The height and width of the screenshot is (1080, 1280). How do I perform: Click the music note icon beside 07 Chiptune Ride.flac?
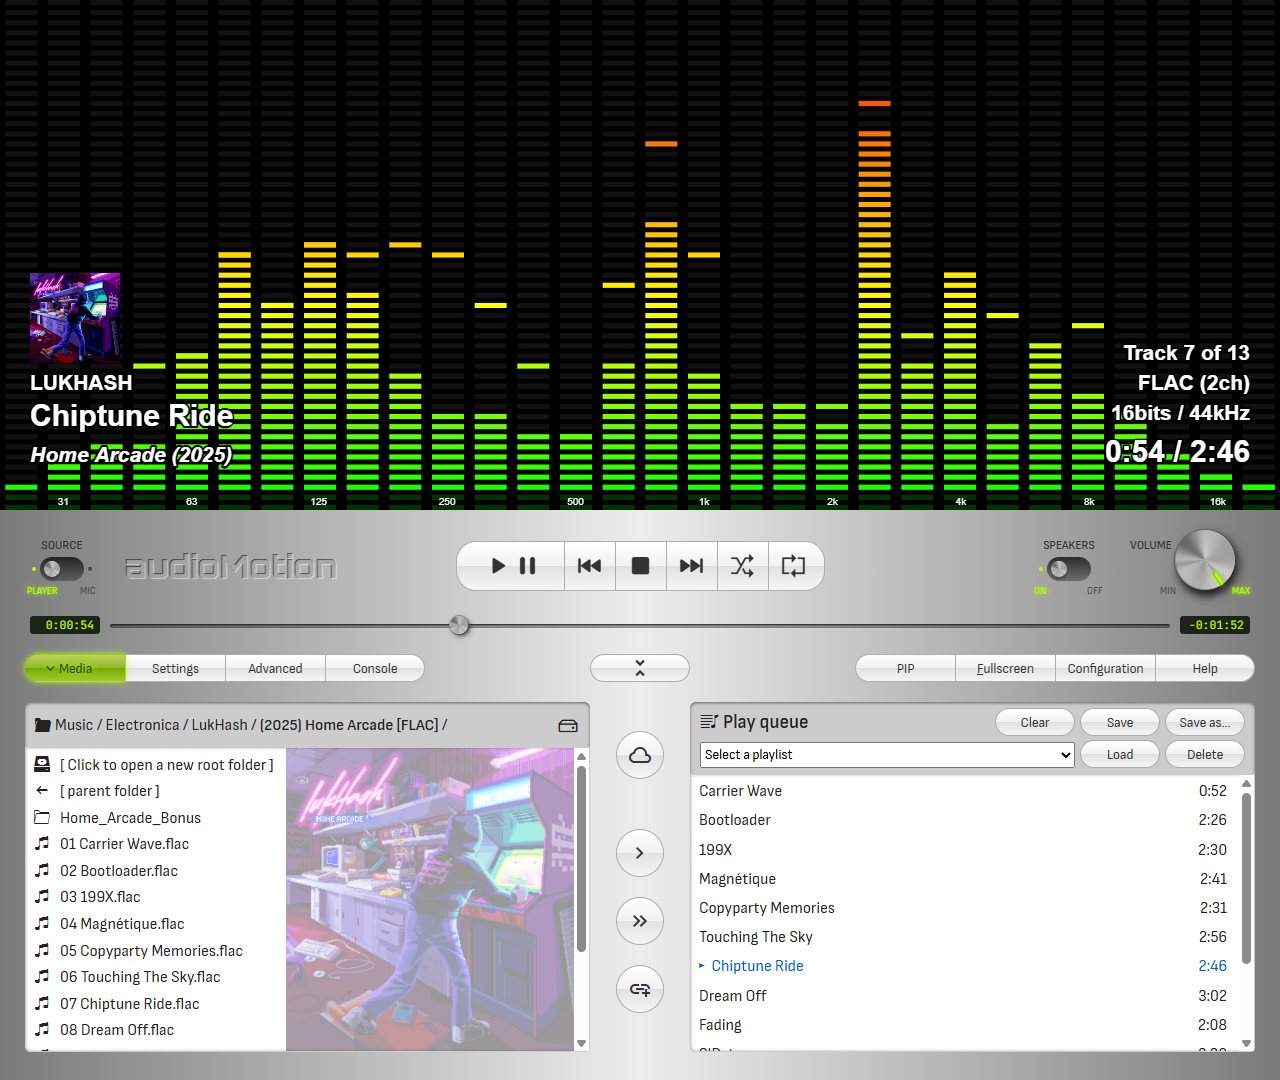[x=41, y=1003]
